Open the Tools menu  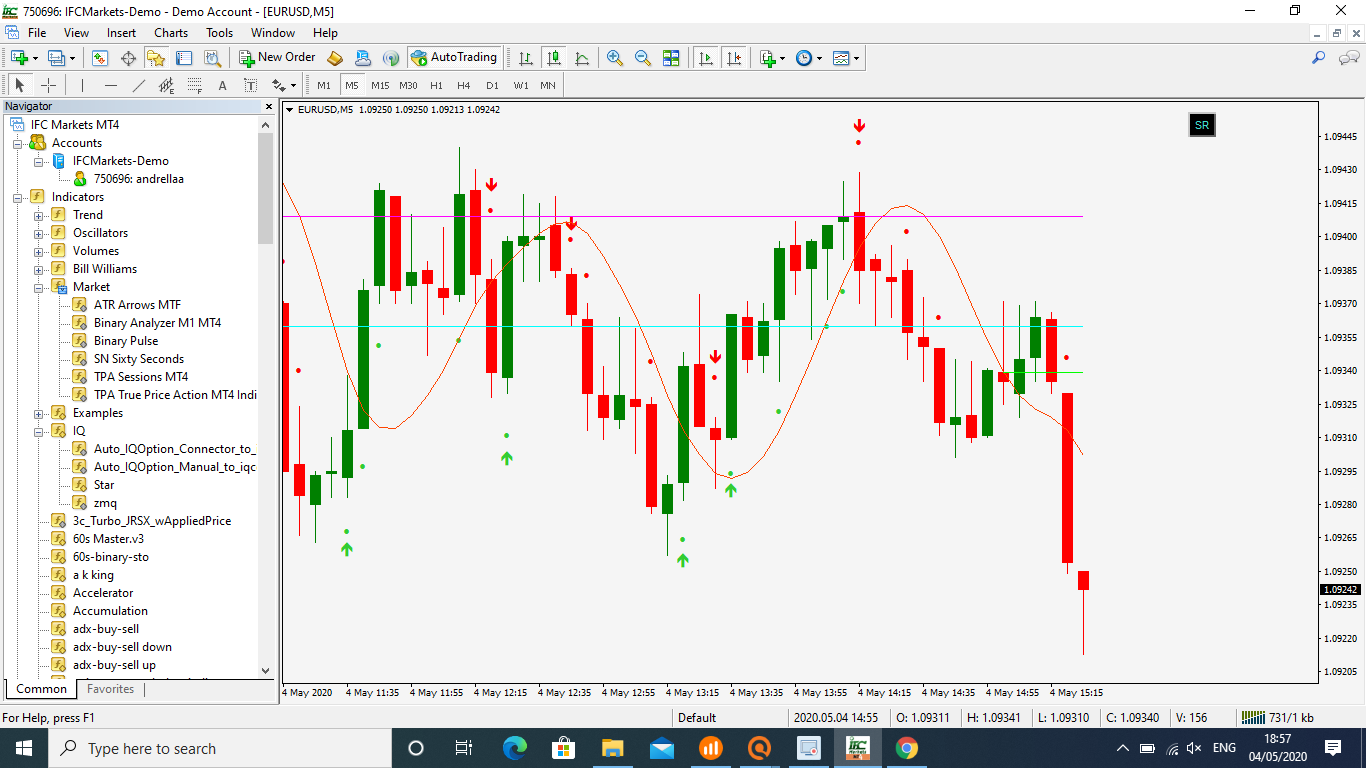click(219, 33)
